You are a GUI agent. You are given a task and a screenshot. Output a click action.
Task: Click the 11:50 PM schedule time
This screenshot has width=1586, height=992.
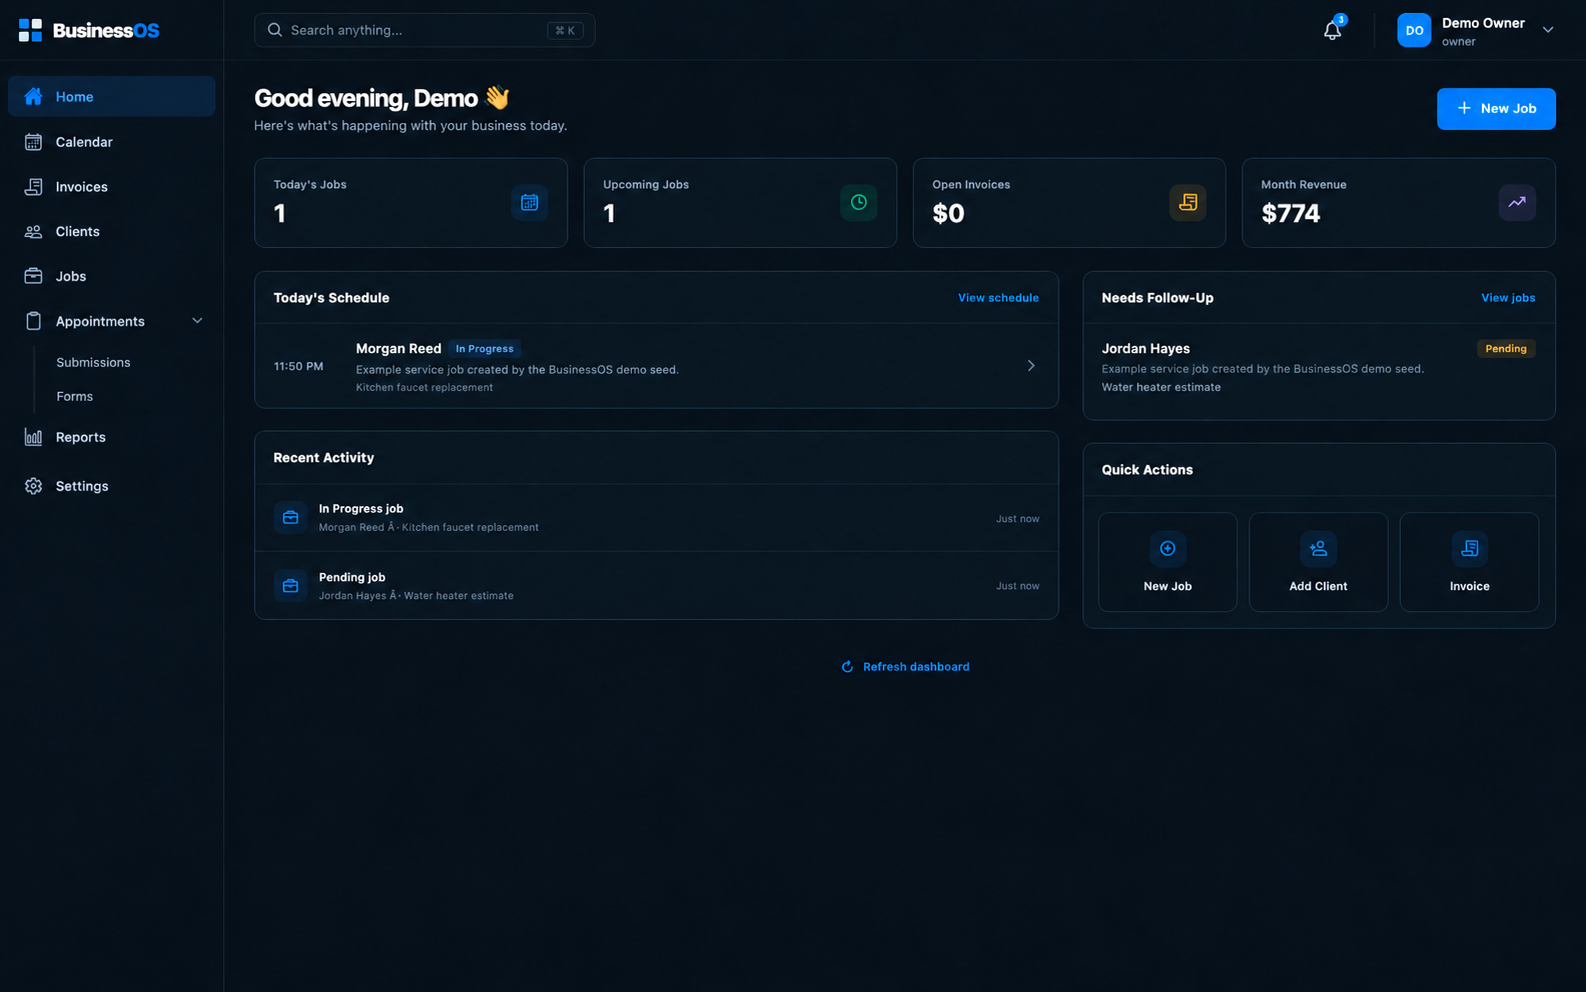coord(298,366)
